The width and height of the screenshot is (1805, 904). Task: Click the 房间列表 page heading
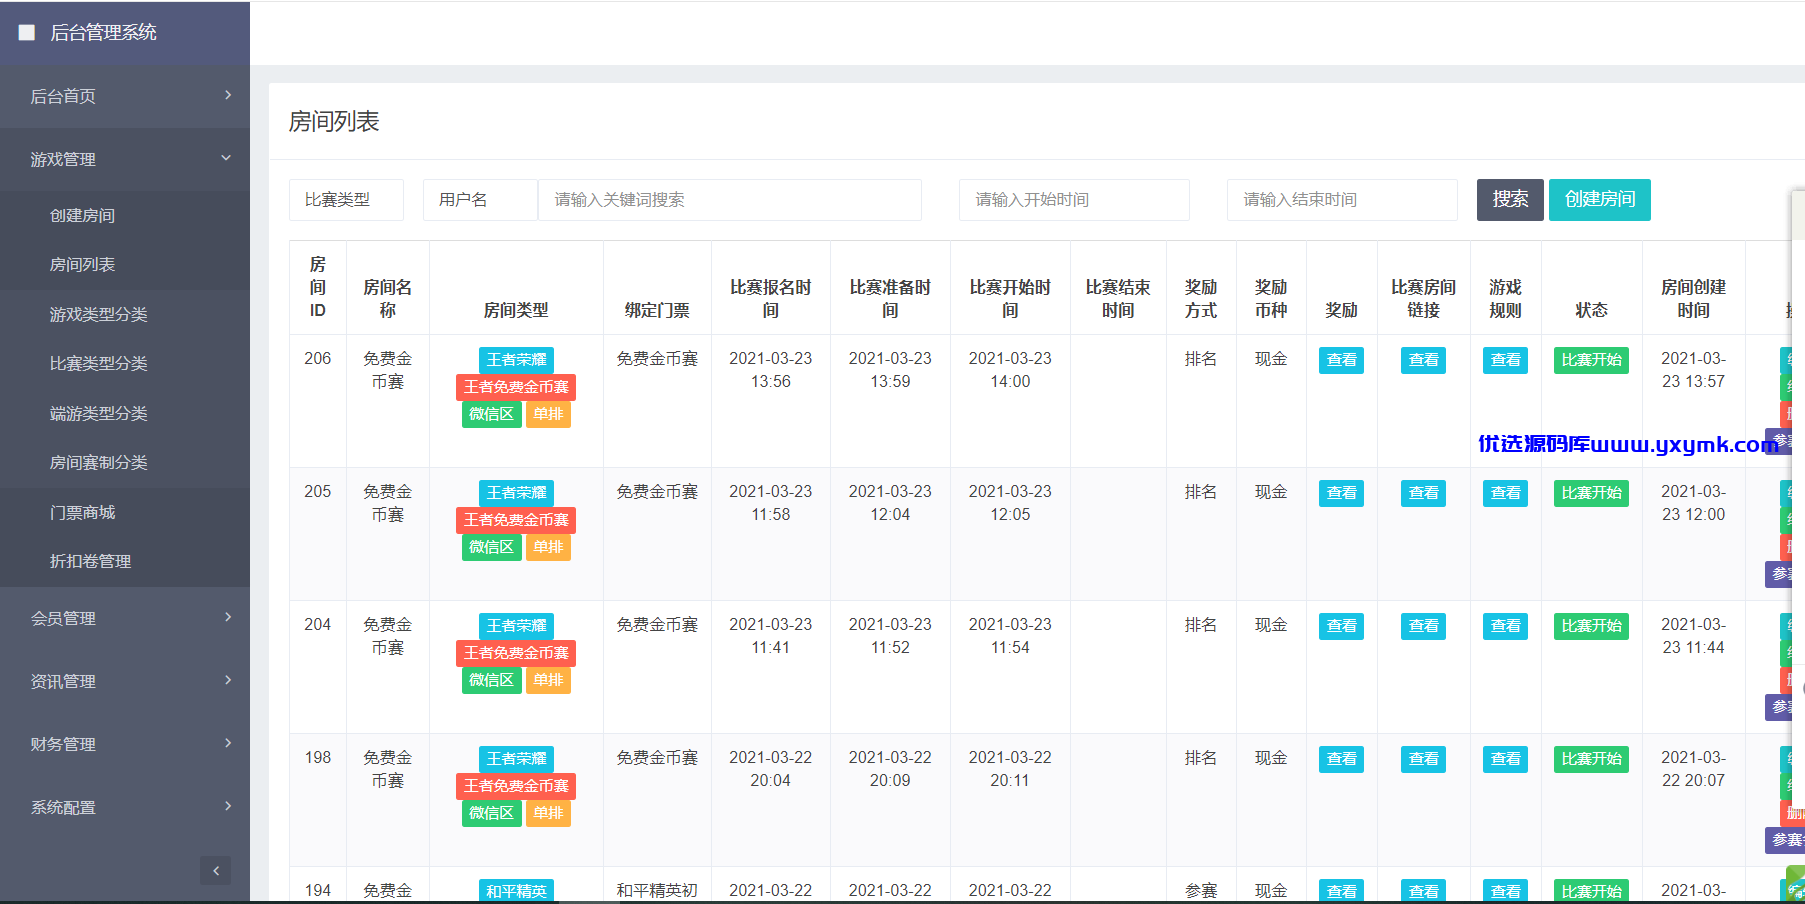[334, 121]
